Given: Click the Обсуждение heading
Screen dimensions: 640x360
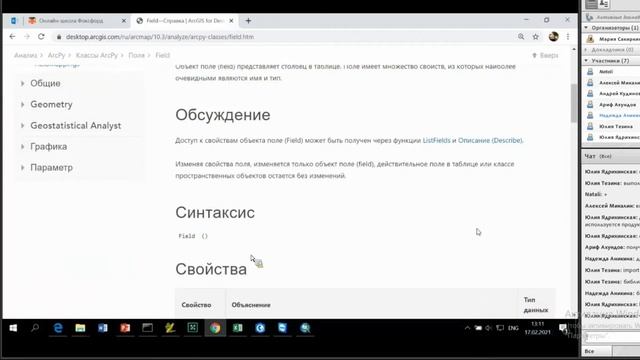Looking at the screenshot, I should point(223,115).
